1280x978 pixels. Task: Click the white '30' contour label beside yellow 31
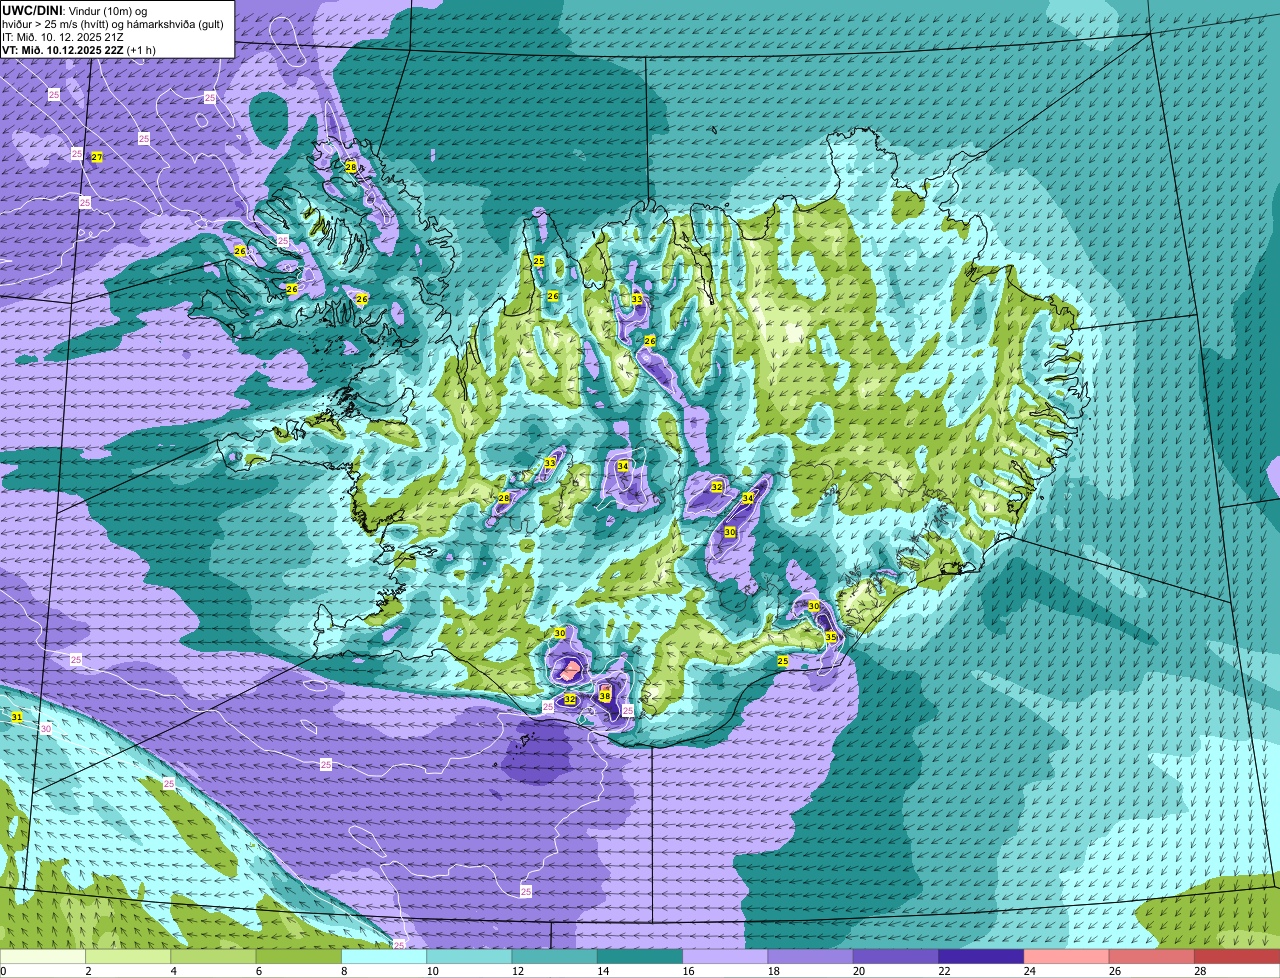[x=46, y=729]
